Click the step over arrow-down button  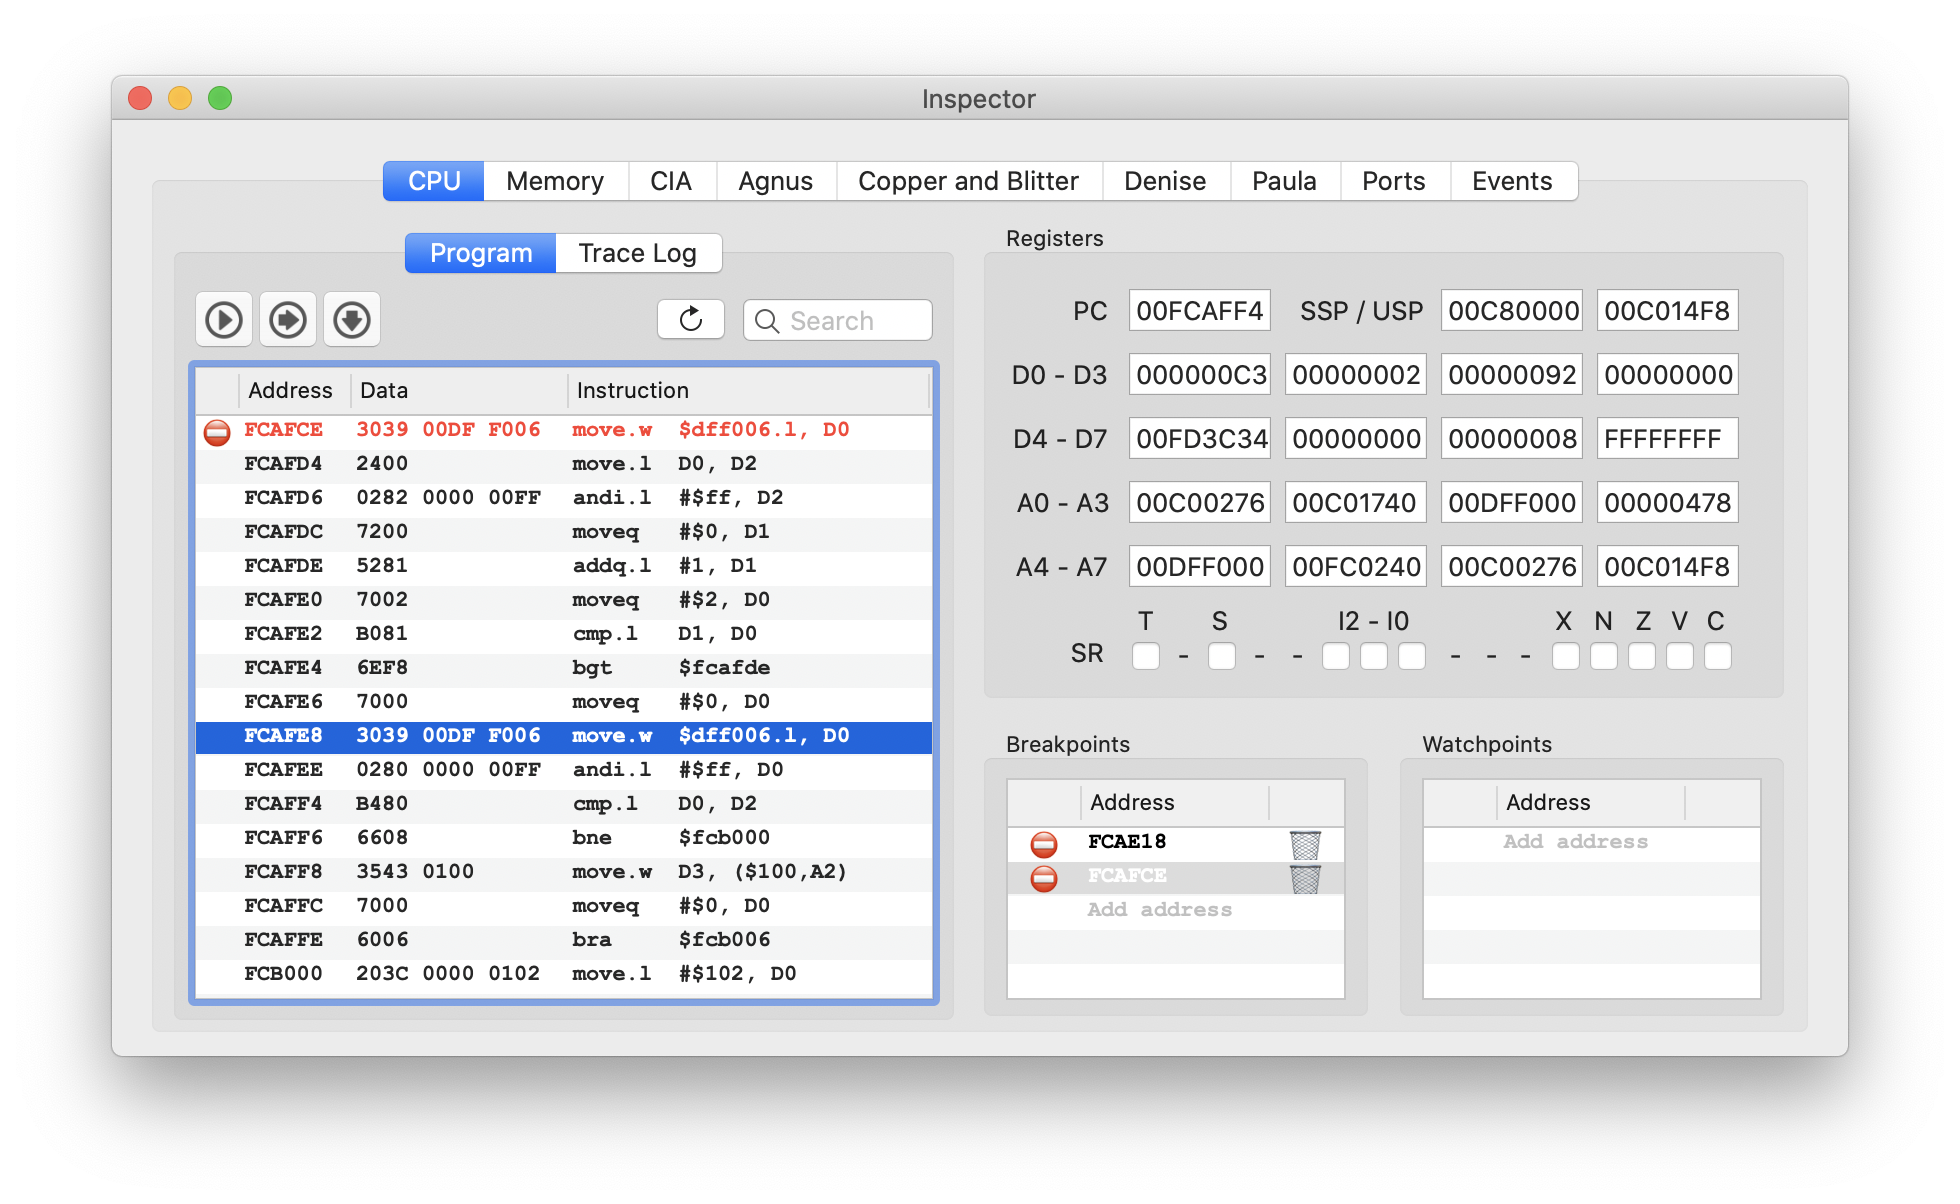352,320
